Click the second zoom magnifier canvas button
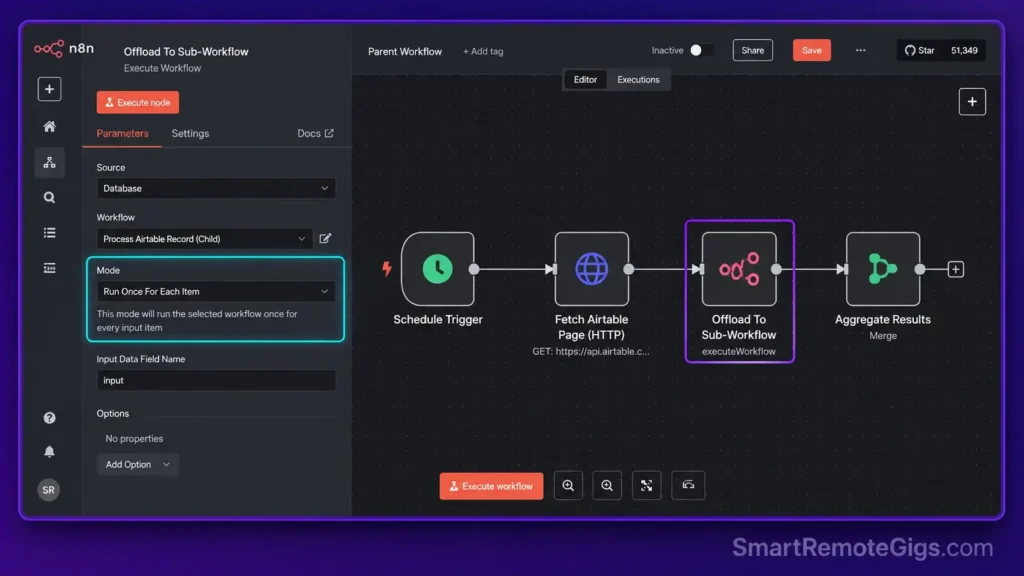Screen dimensions: 1024x576 (x=607, y=485)
